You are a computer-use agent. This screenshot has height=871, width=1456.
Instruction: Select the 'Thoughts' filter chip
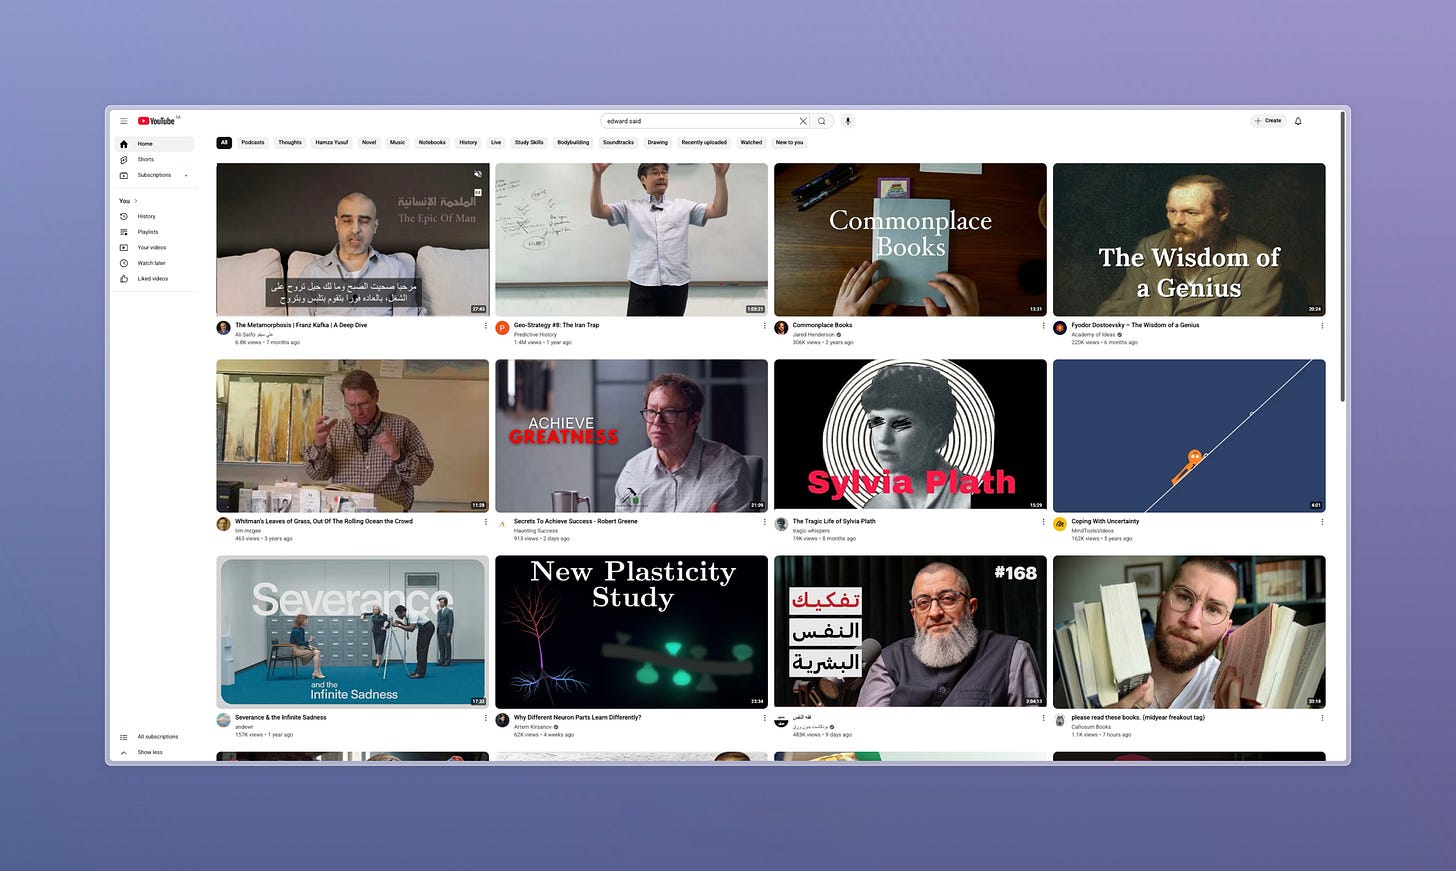click(290, 142)
